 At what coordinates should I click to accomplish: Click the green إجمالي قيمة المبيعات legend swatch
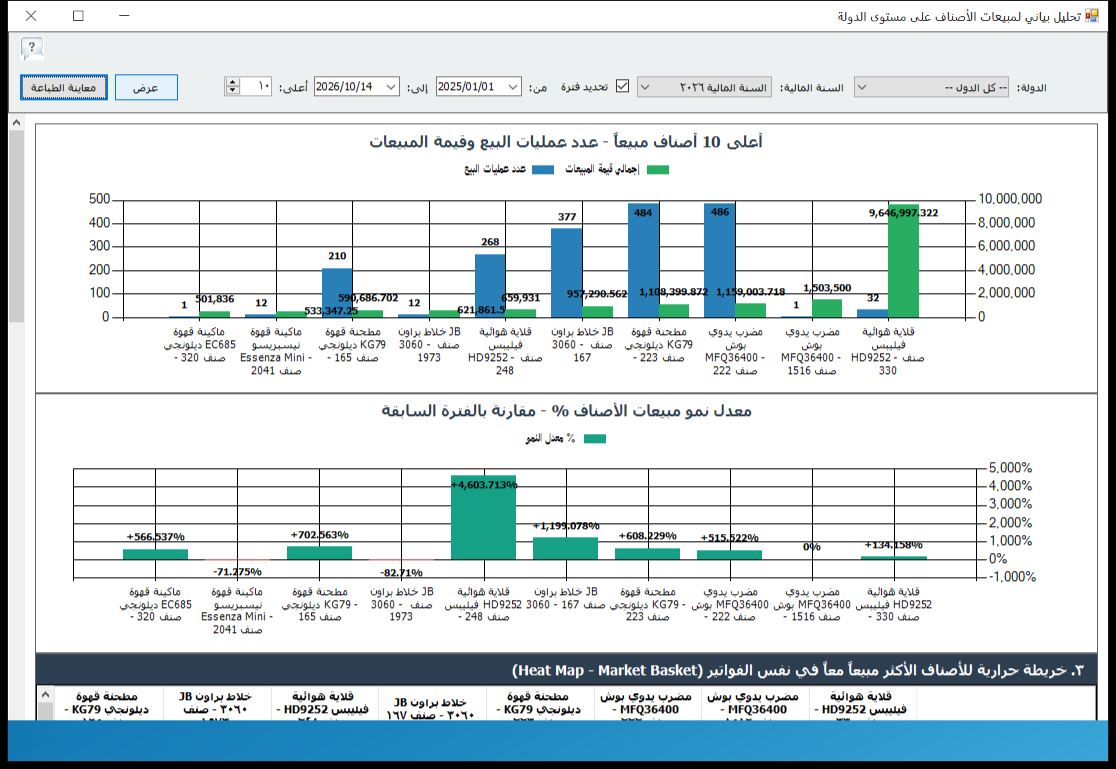pyautogui.click(x=658, y=169)
